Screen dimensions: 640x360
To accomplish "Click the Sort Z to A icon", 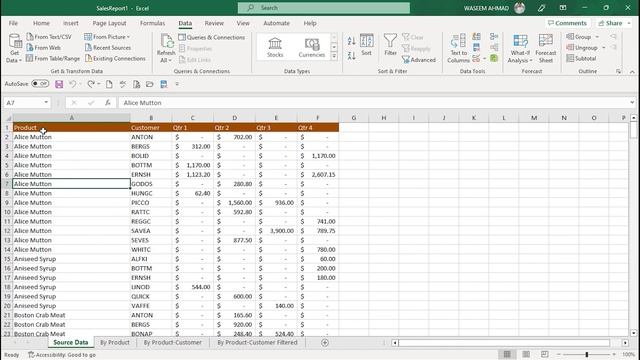I will [x=351, y=55].
